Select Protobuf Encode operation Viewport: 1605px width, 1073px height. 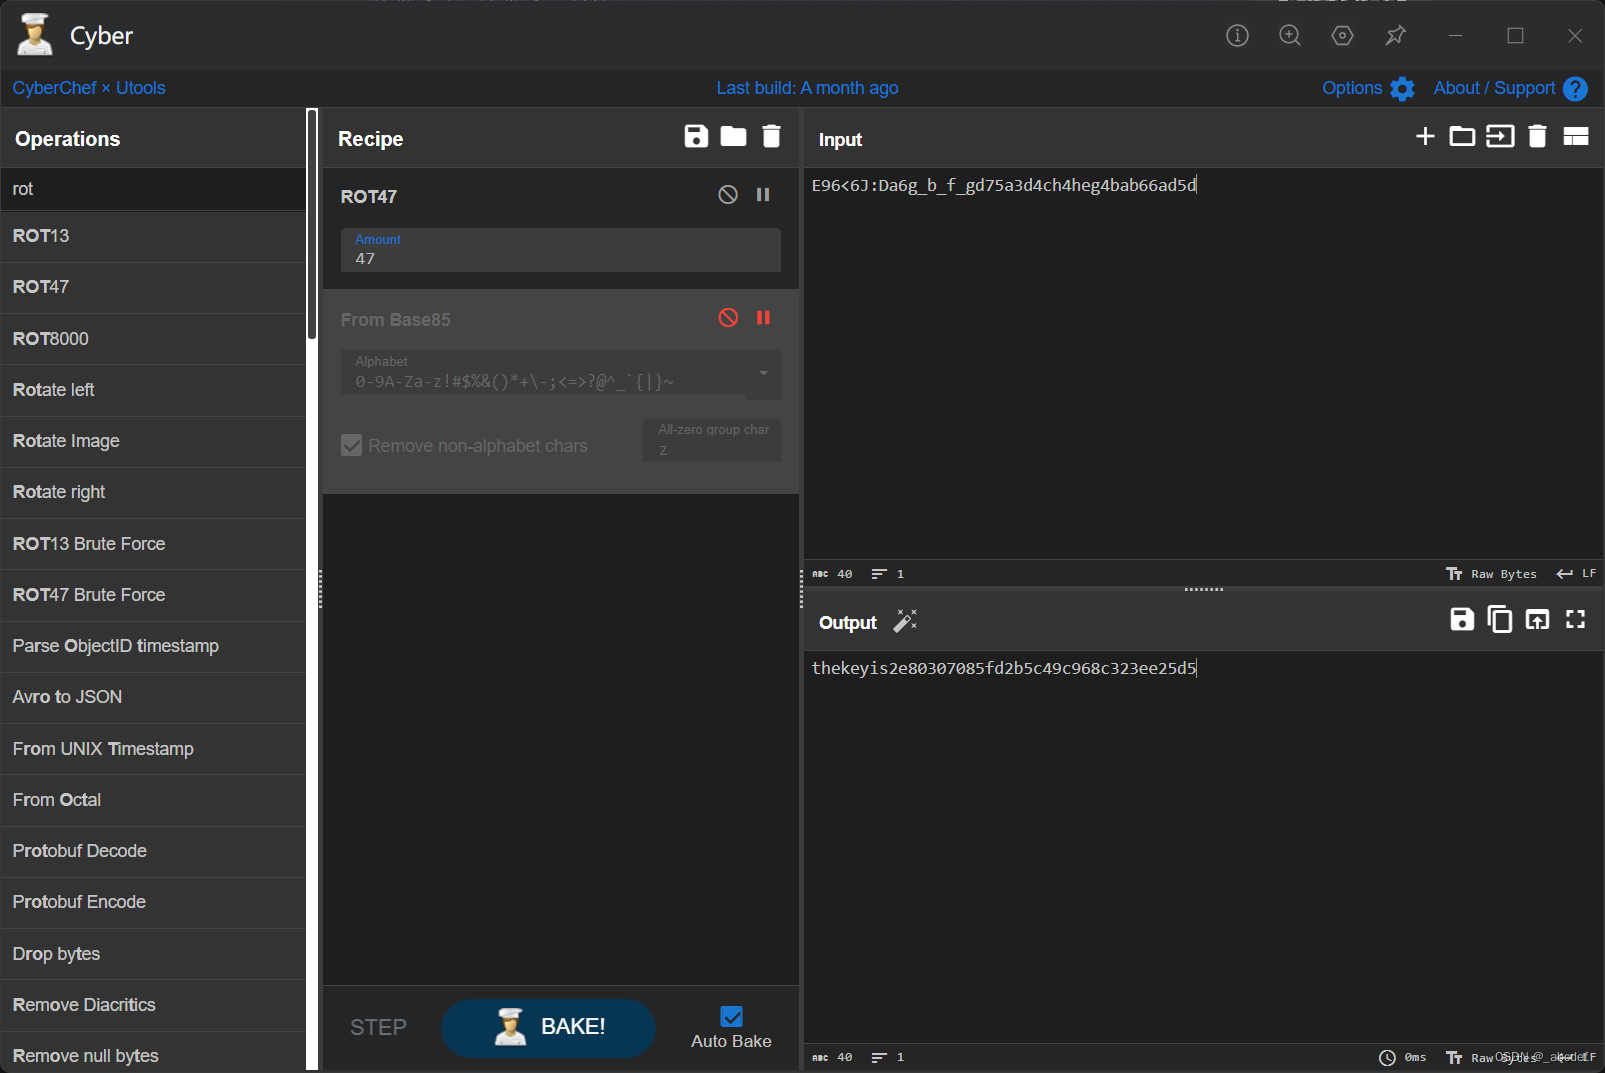point(152,902)
